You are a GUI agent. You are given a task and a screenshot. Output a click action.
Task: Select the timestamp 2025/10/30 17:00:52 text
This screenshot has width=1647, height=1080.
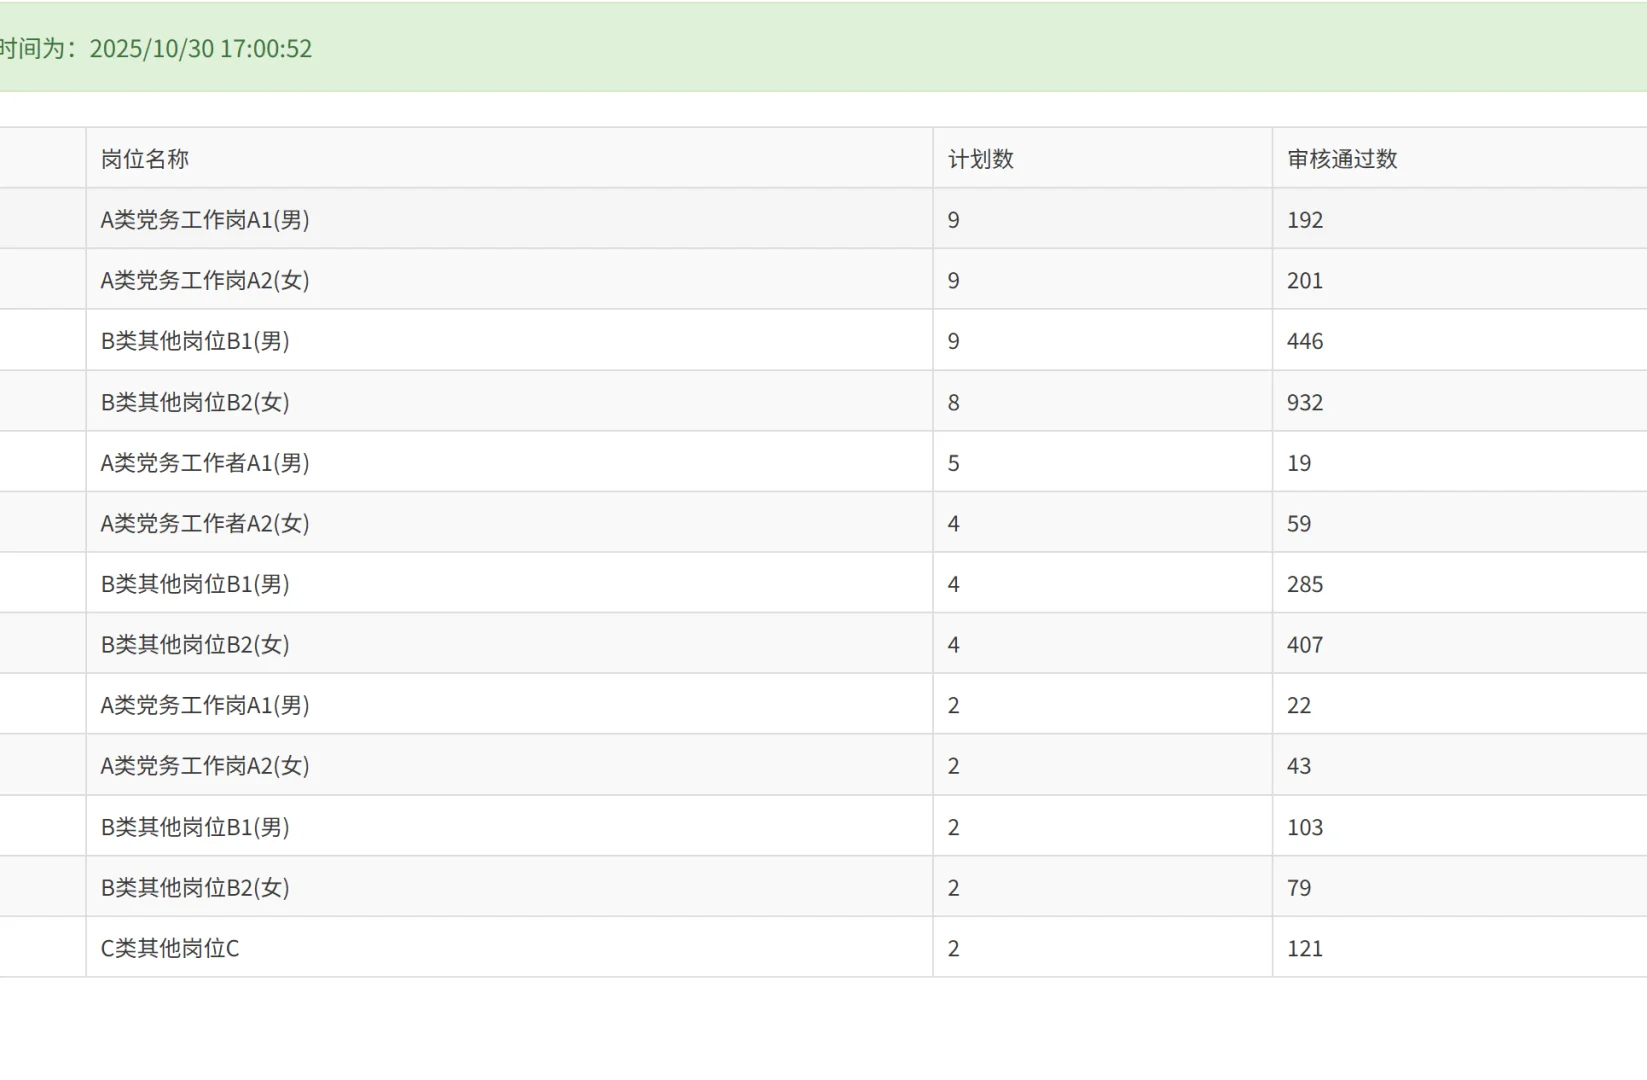point(201,49)
